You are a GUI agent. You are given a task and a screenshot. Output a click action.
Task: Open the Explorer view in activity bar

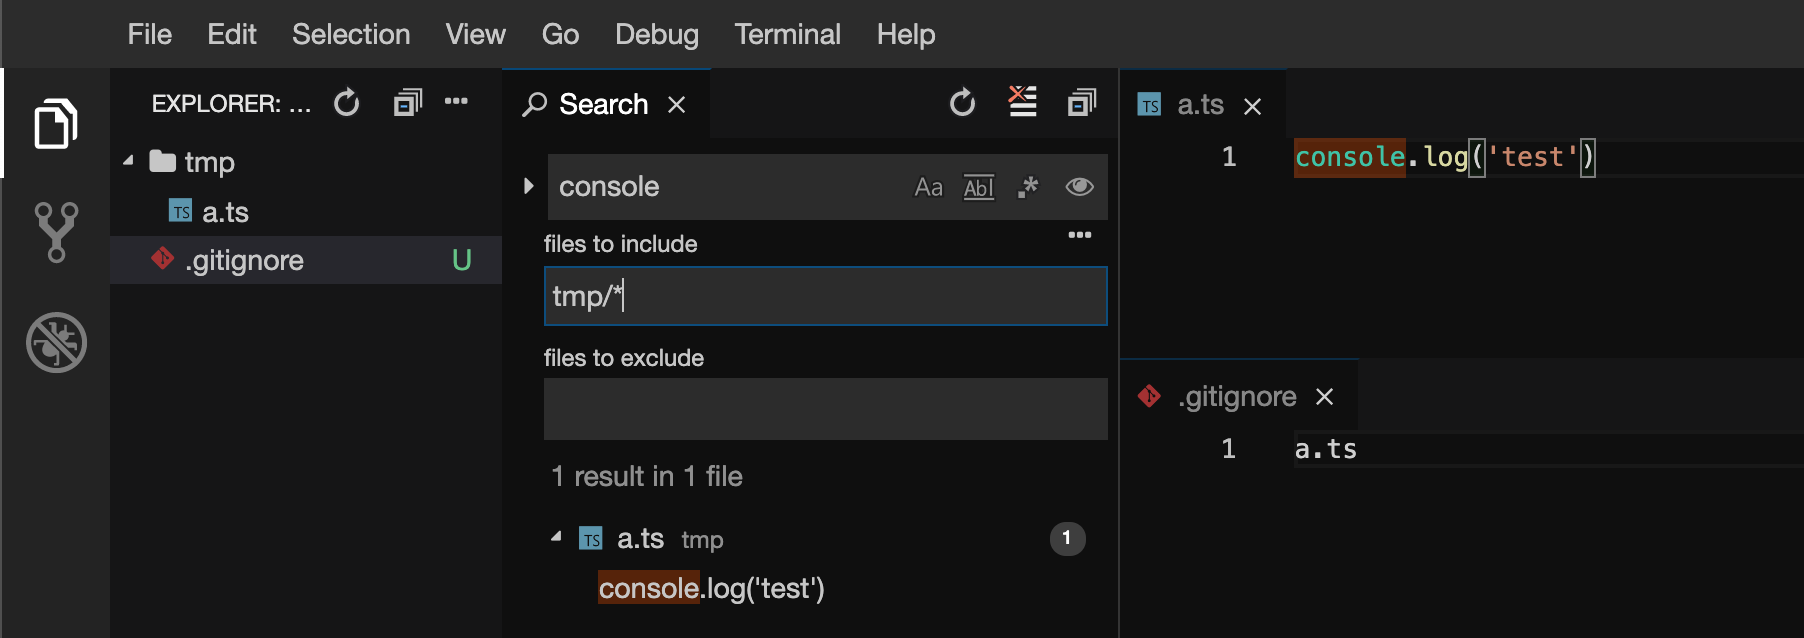coord(56,123)
